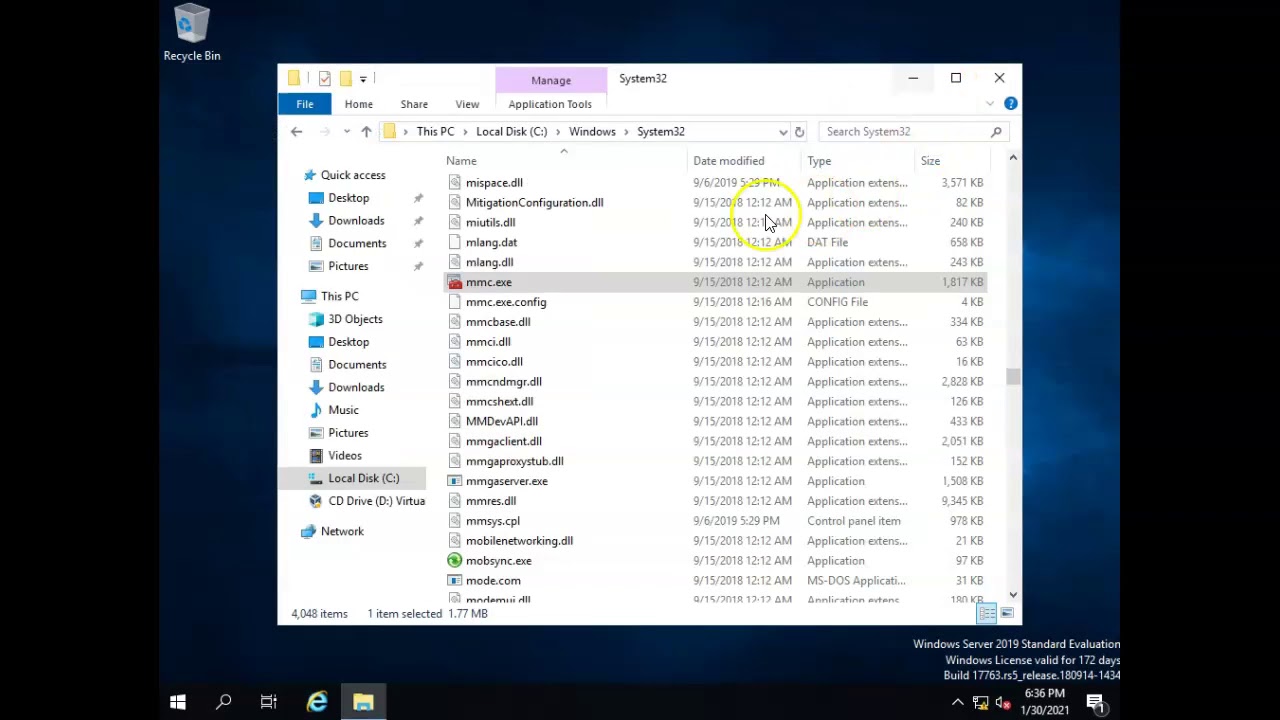The width and height of the screenshot is (1280, 720).
Task: Select This PC in navigation pane
Action: 339,296
